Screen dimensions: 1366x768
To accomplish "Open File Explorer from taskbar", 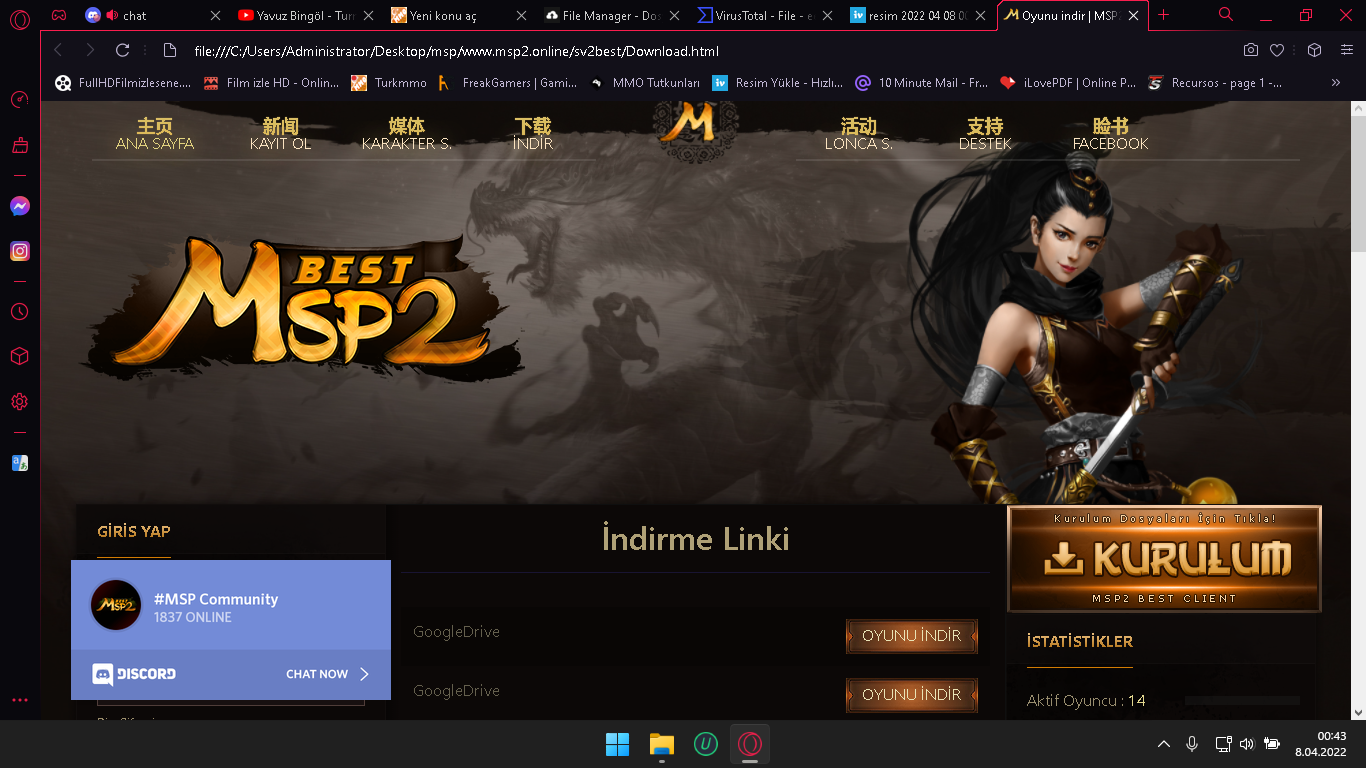I will [x=661, y=744].
